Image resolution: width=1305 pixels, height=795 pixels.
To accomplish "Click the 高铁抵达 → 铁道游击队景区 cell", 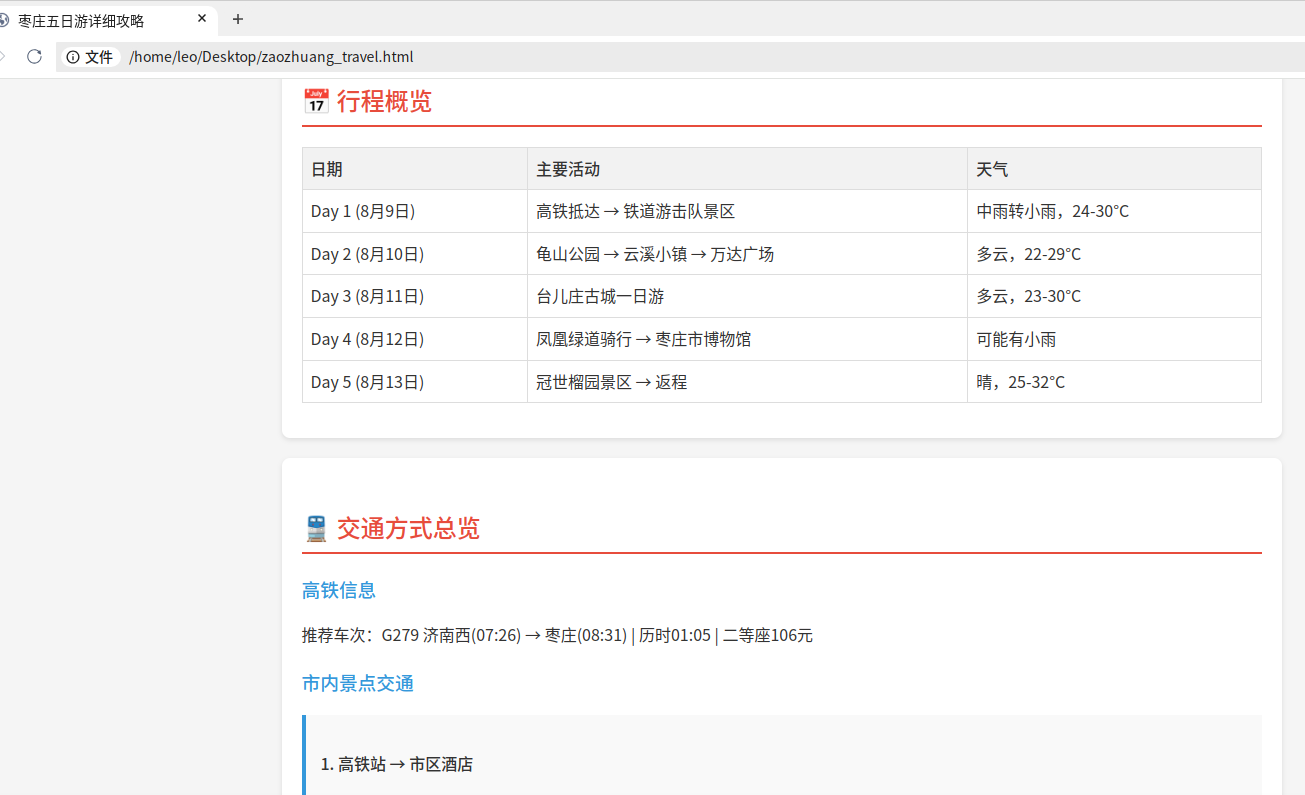I will [x=747, y=211].
